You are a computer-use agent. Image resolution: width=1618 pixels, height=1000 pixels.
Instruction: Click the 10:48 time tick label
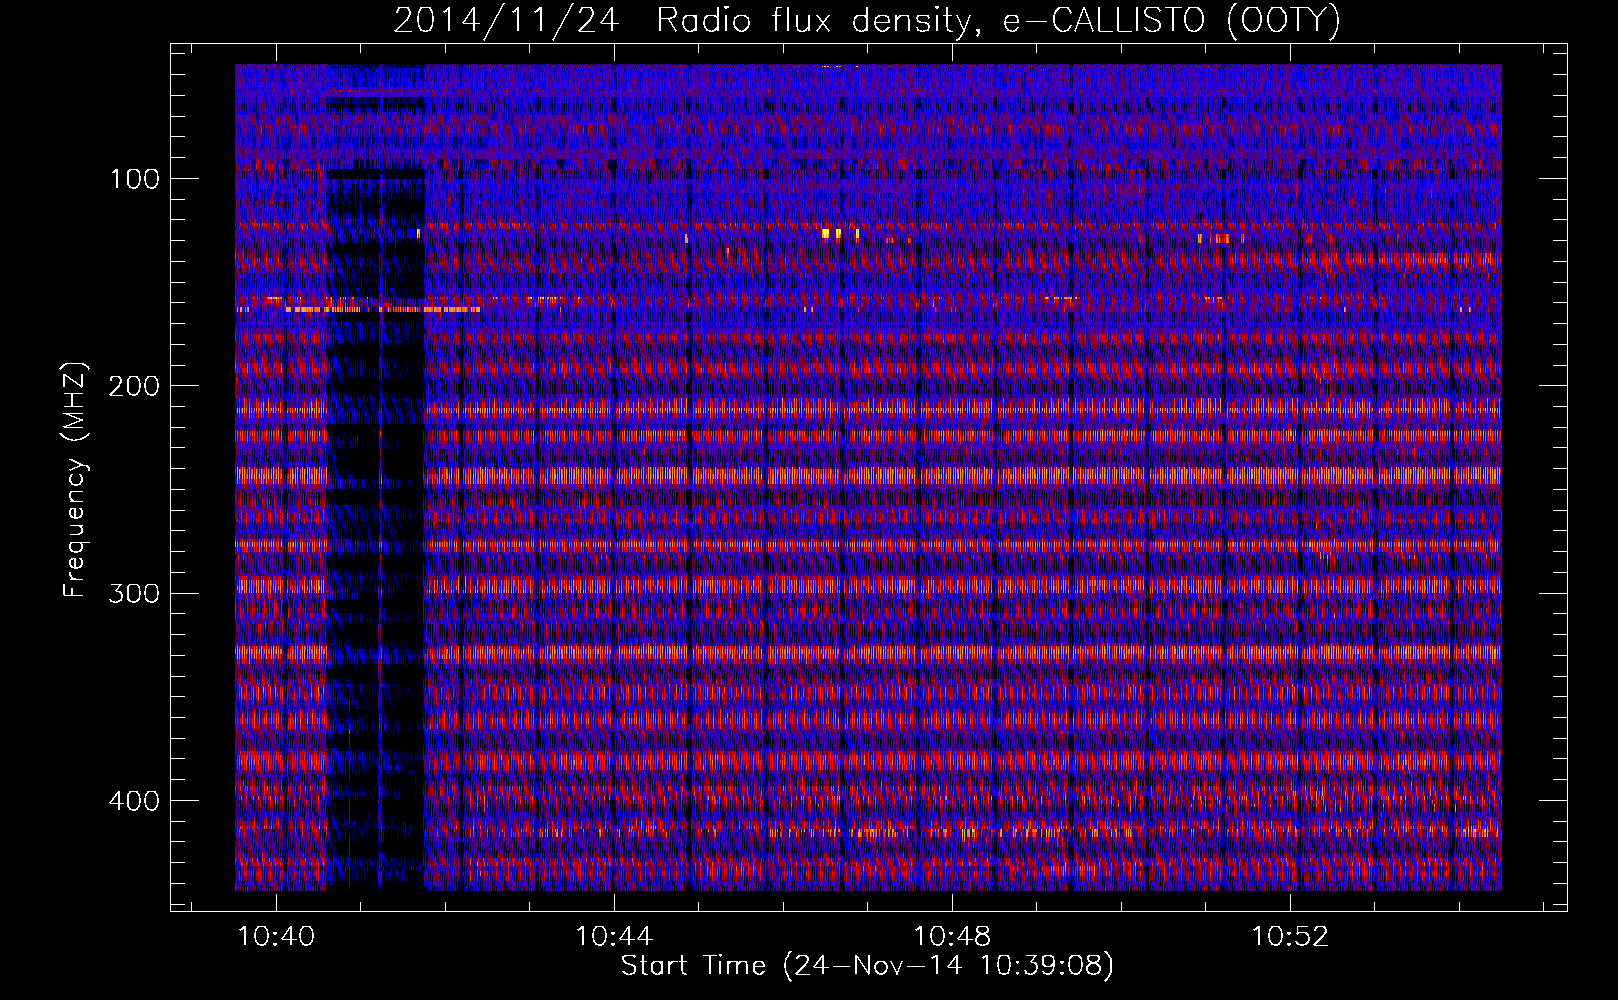pyautogui.click(x=953, y=937)
